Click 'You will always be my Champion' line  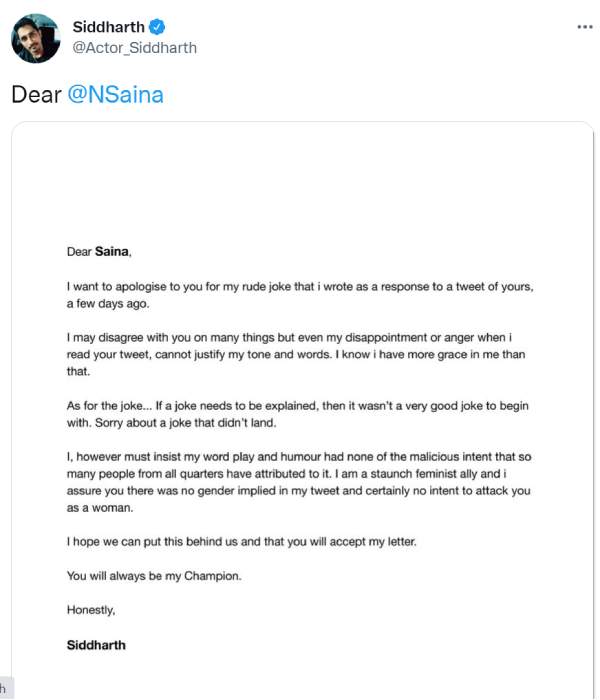click(153, 576)
